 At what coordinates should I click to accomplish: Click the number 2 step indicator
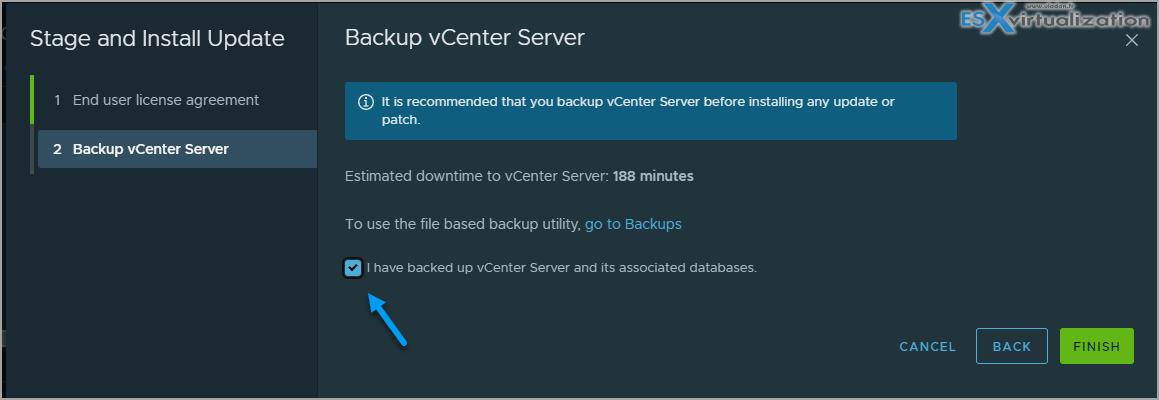(x=57, y=149)
